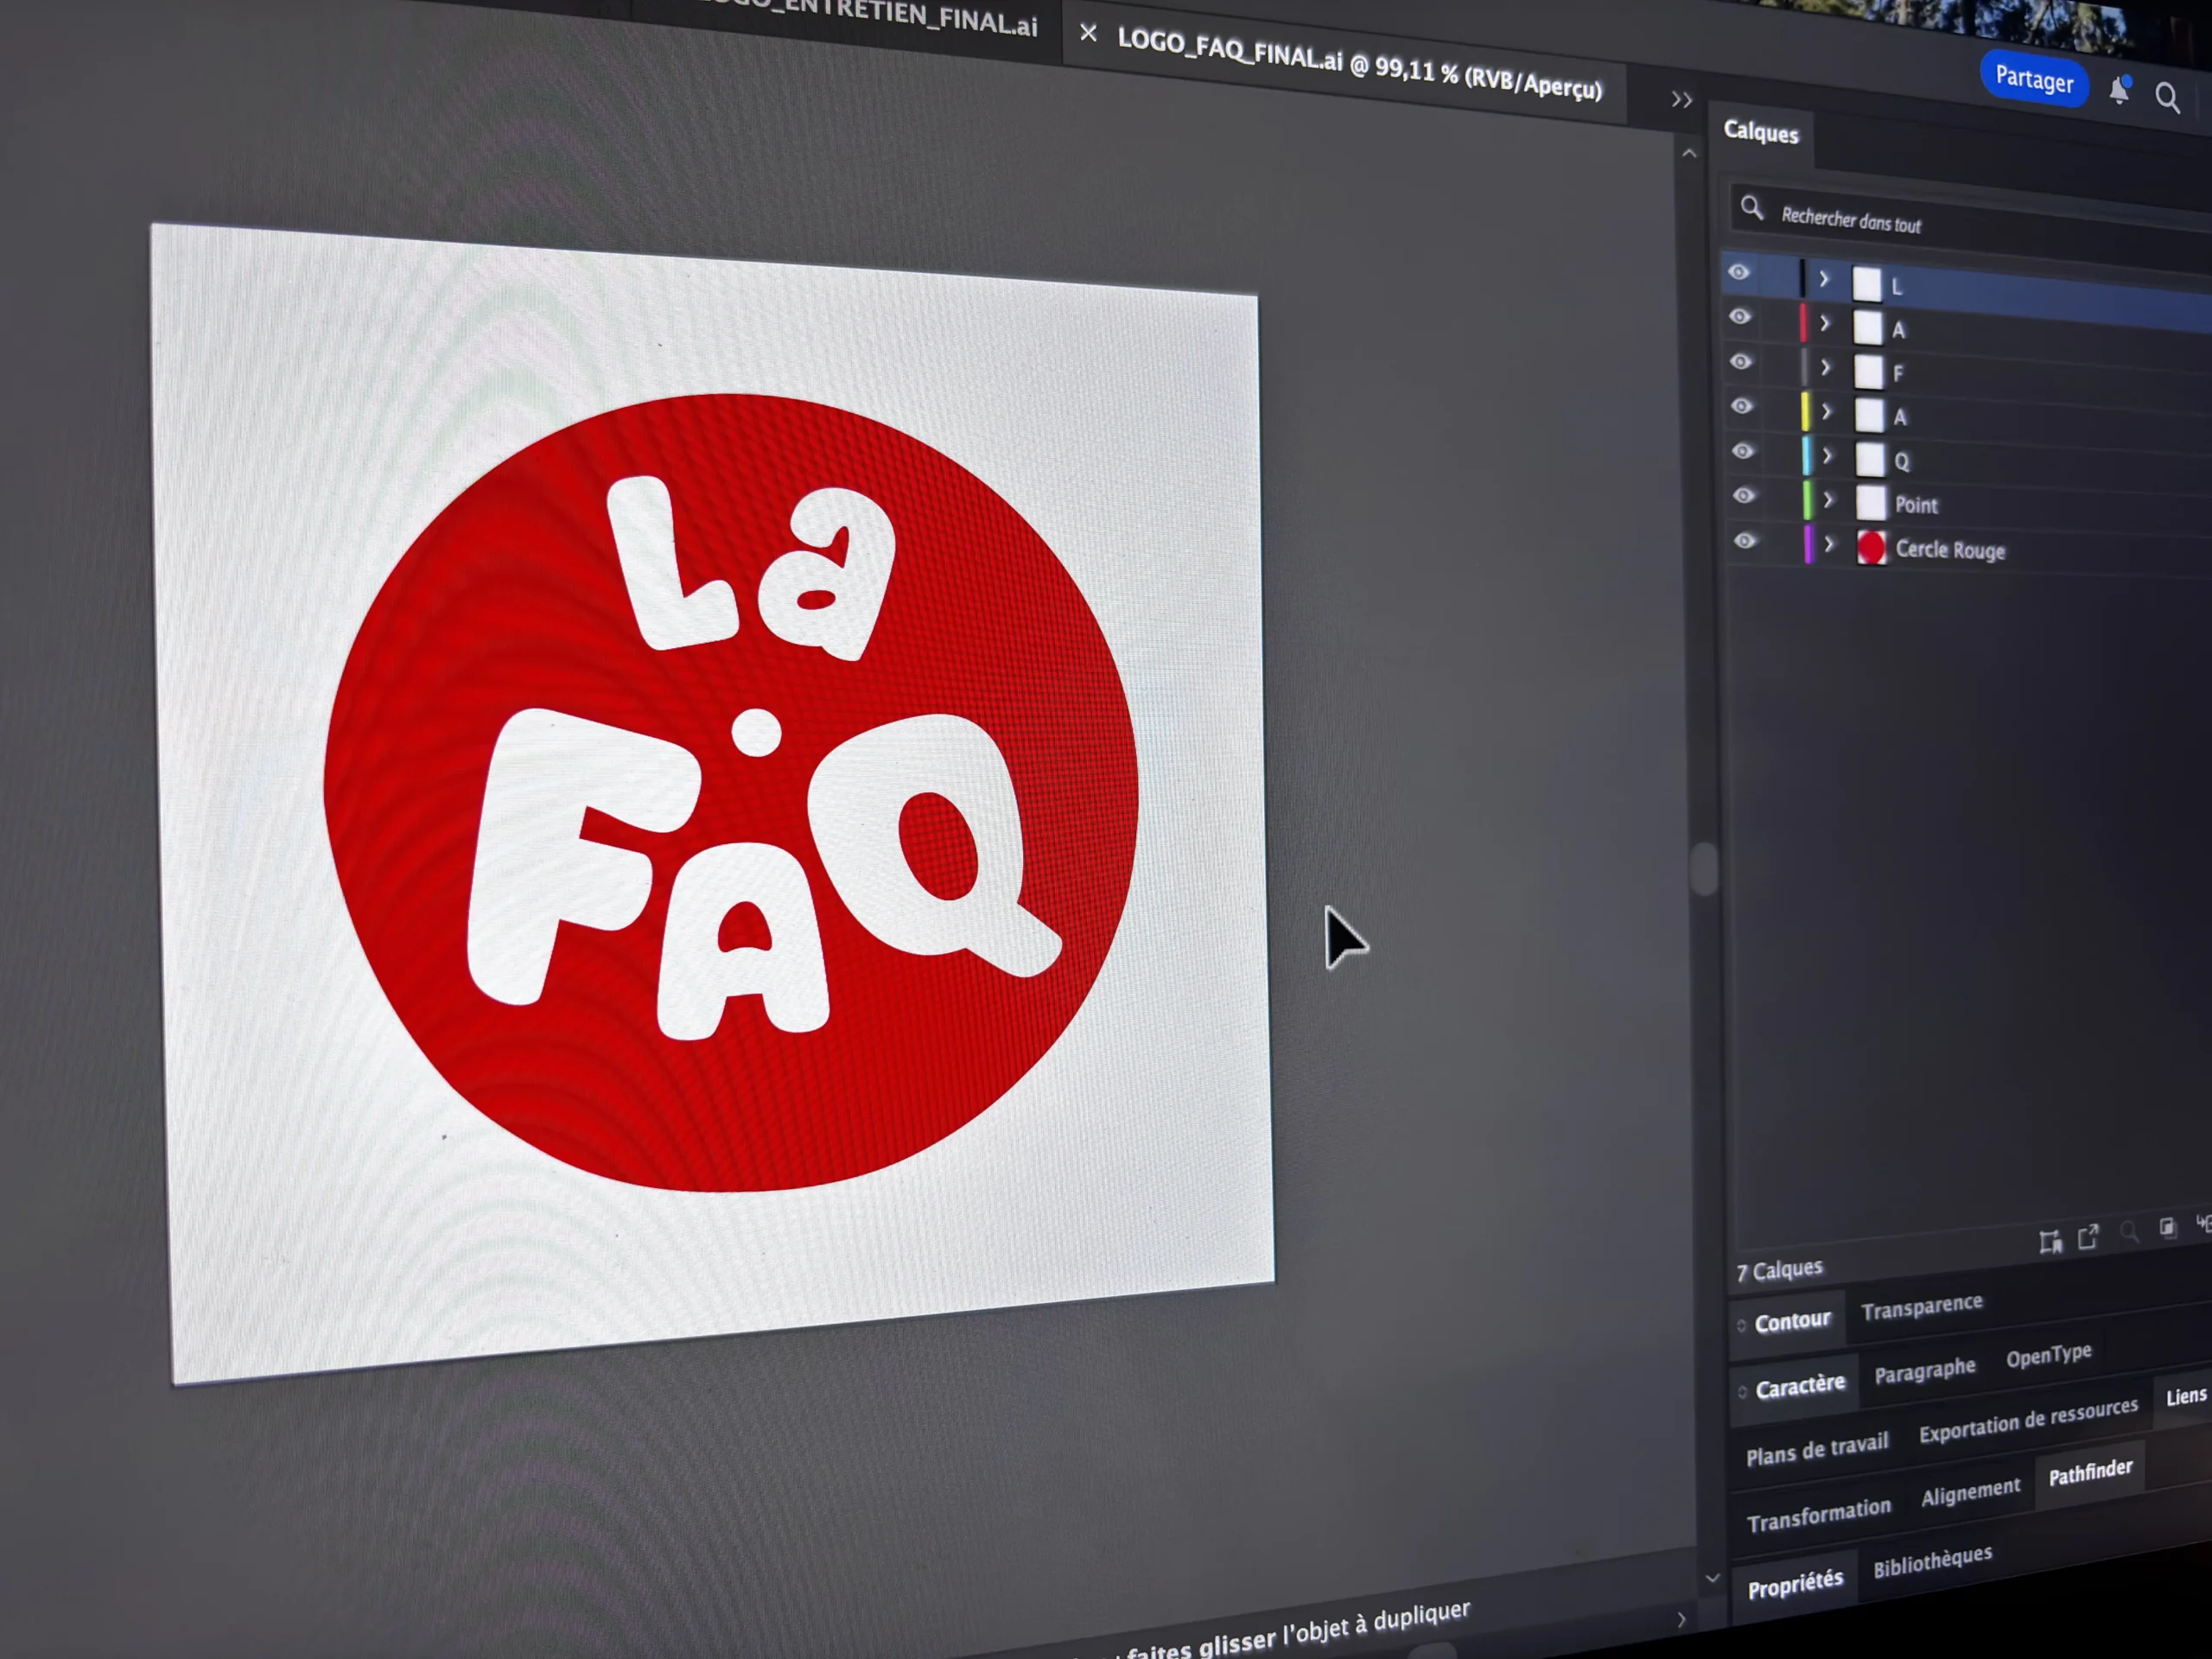Click the export layers icon in Calques
Viewport: 2212px width, 1659px height.
(x=2088, y=1238)
